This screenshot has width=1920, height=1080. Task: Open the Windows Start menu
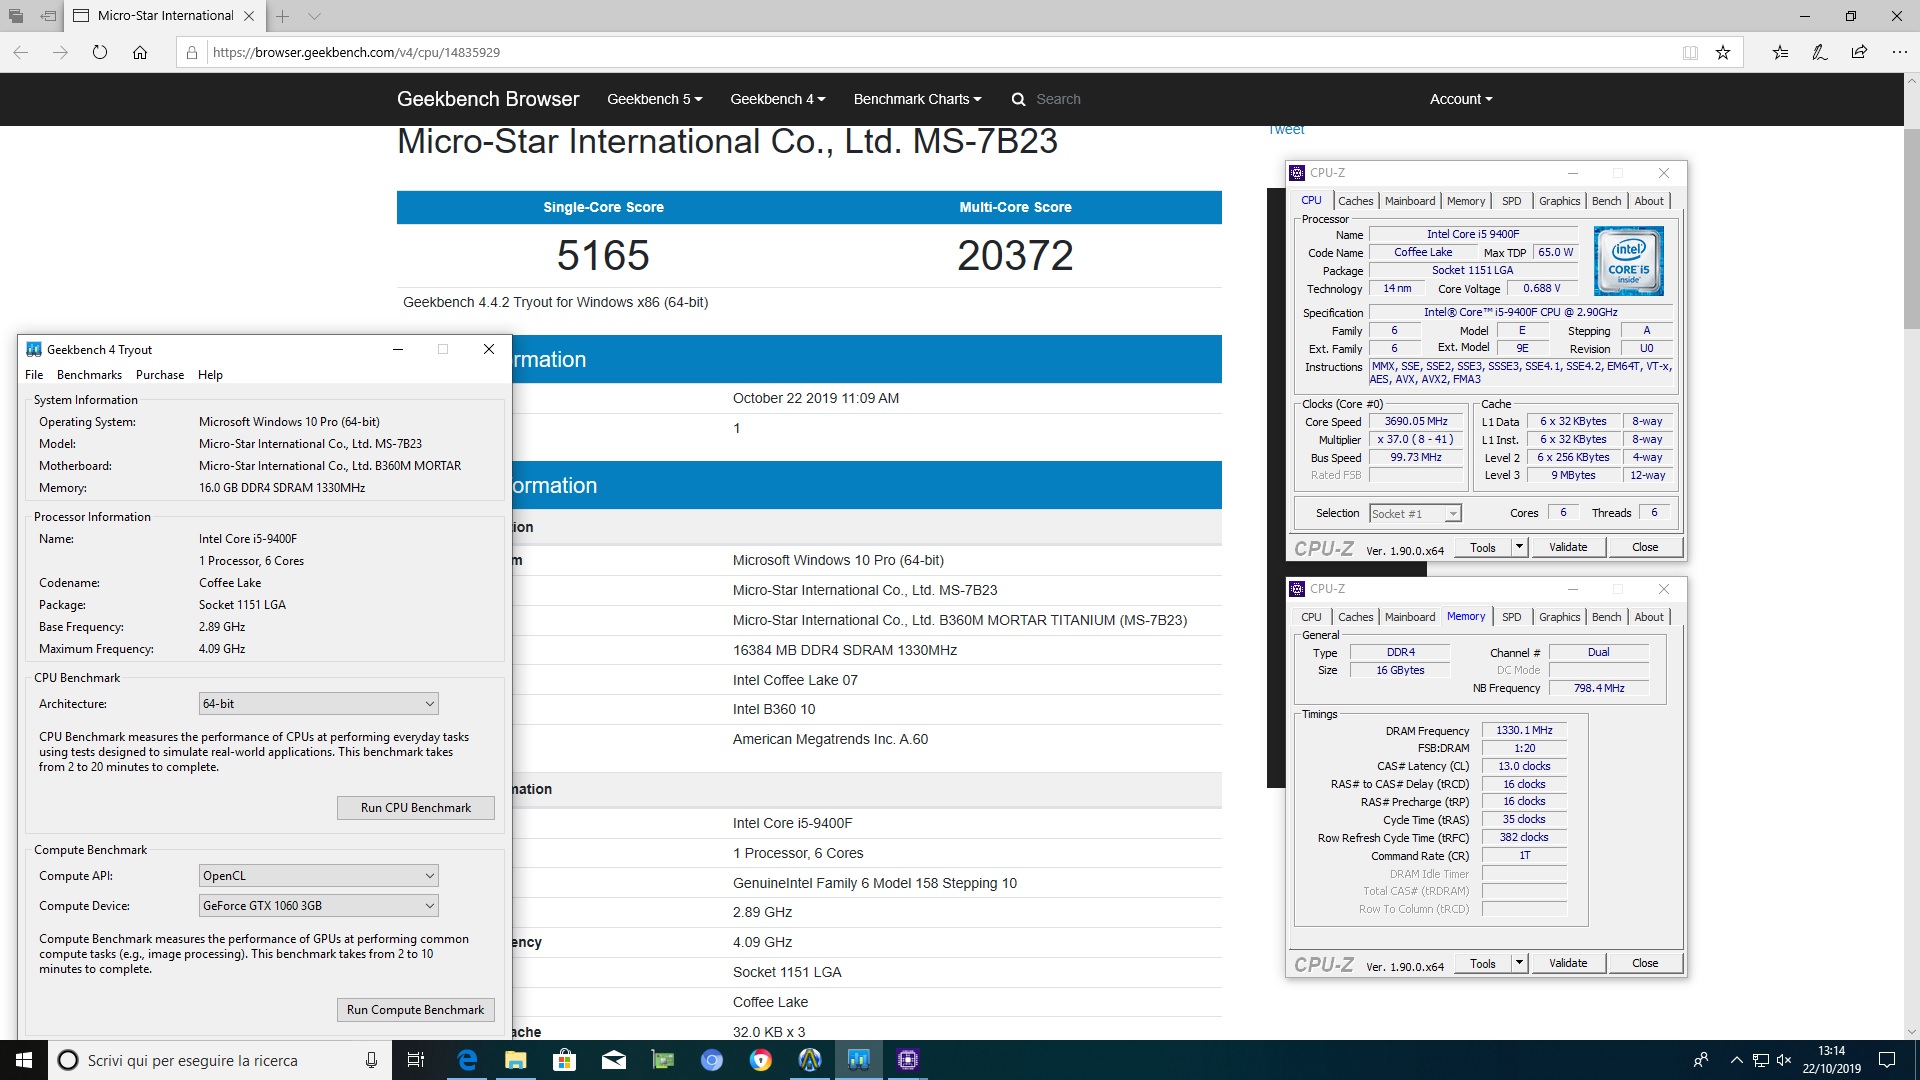(24, 1060)
